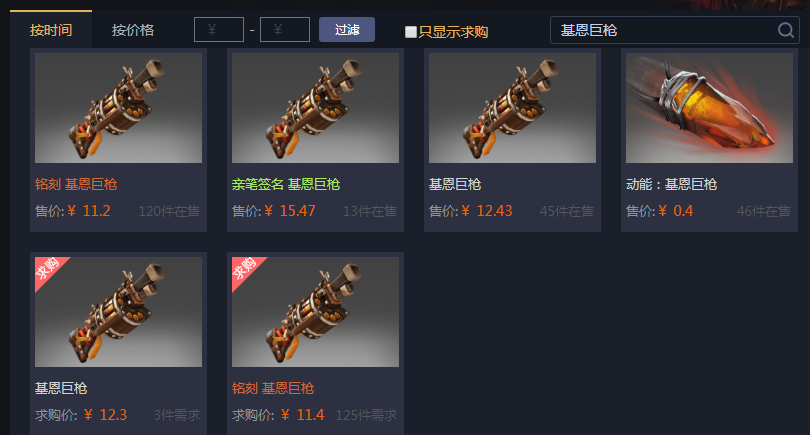
Task: Click the 铭刻 基恩巨枪 title under ¥11.2 listing
Action: 76,184
